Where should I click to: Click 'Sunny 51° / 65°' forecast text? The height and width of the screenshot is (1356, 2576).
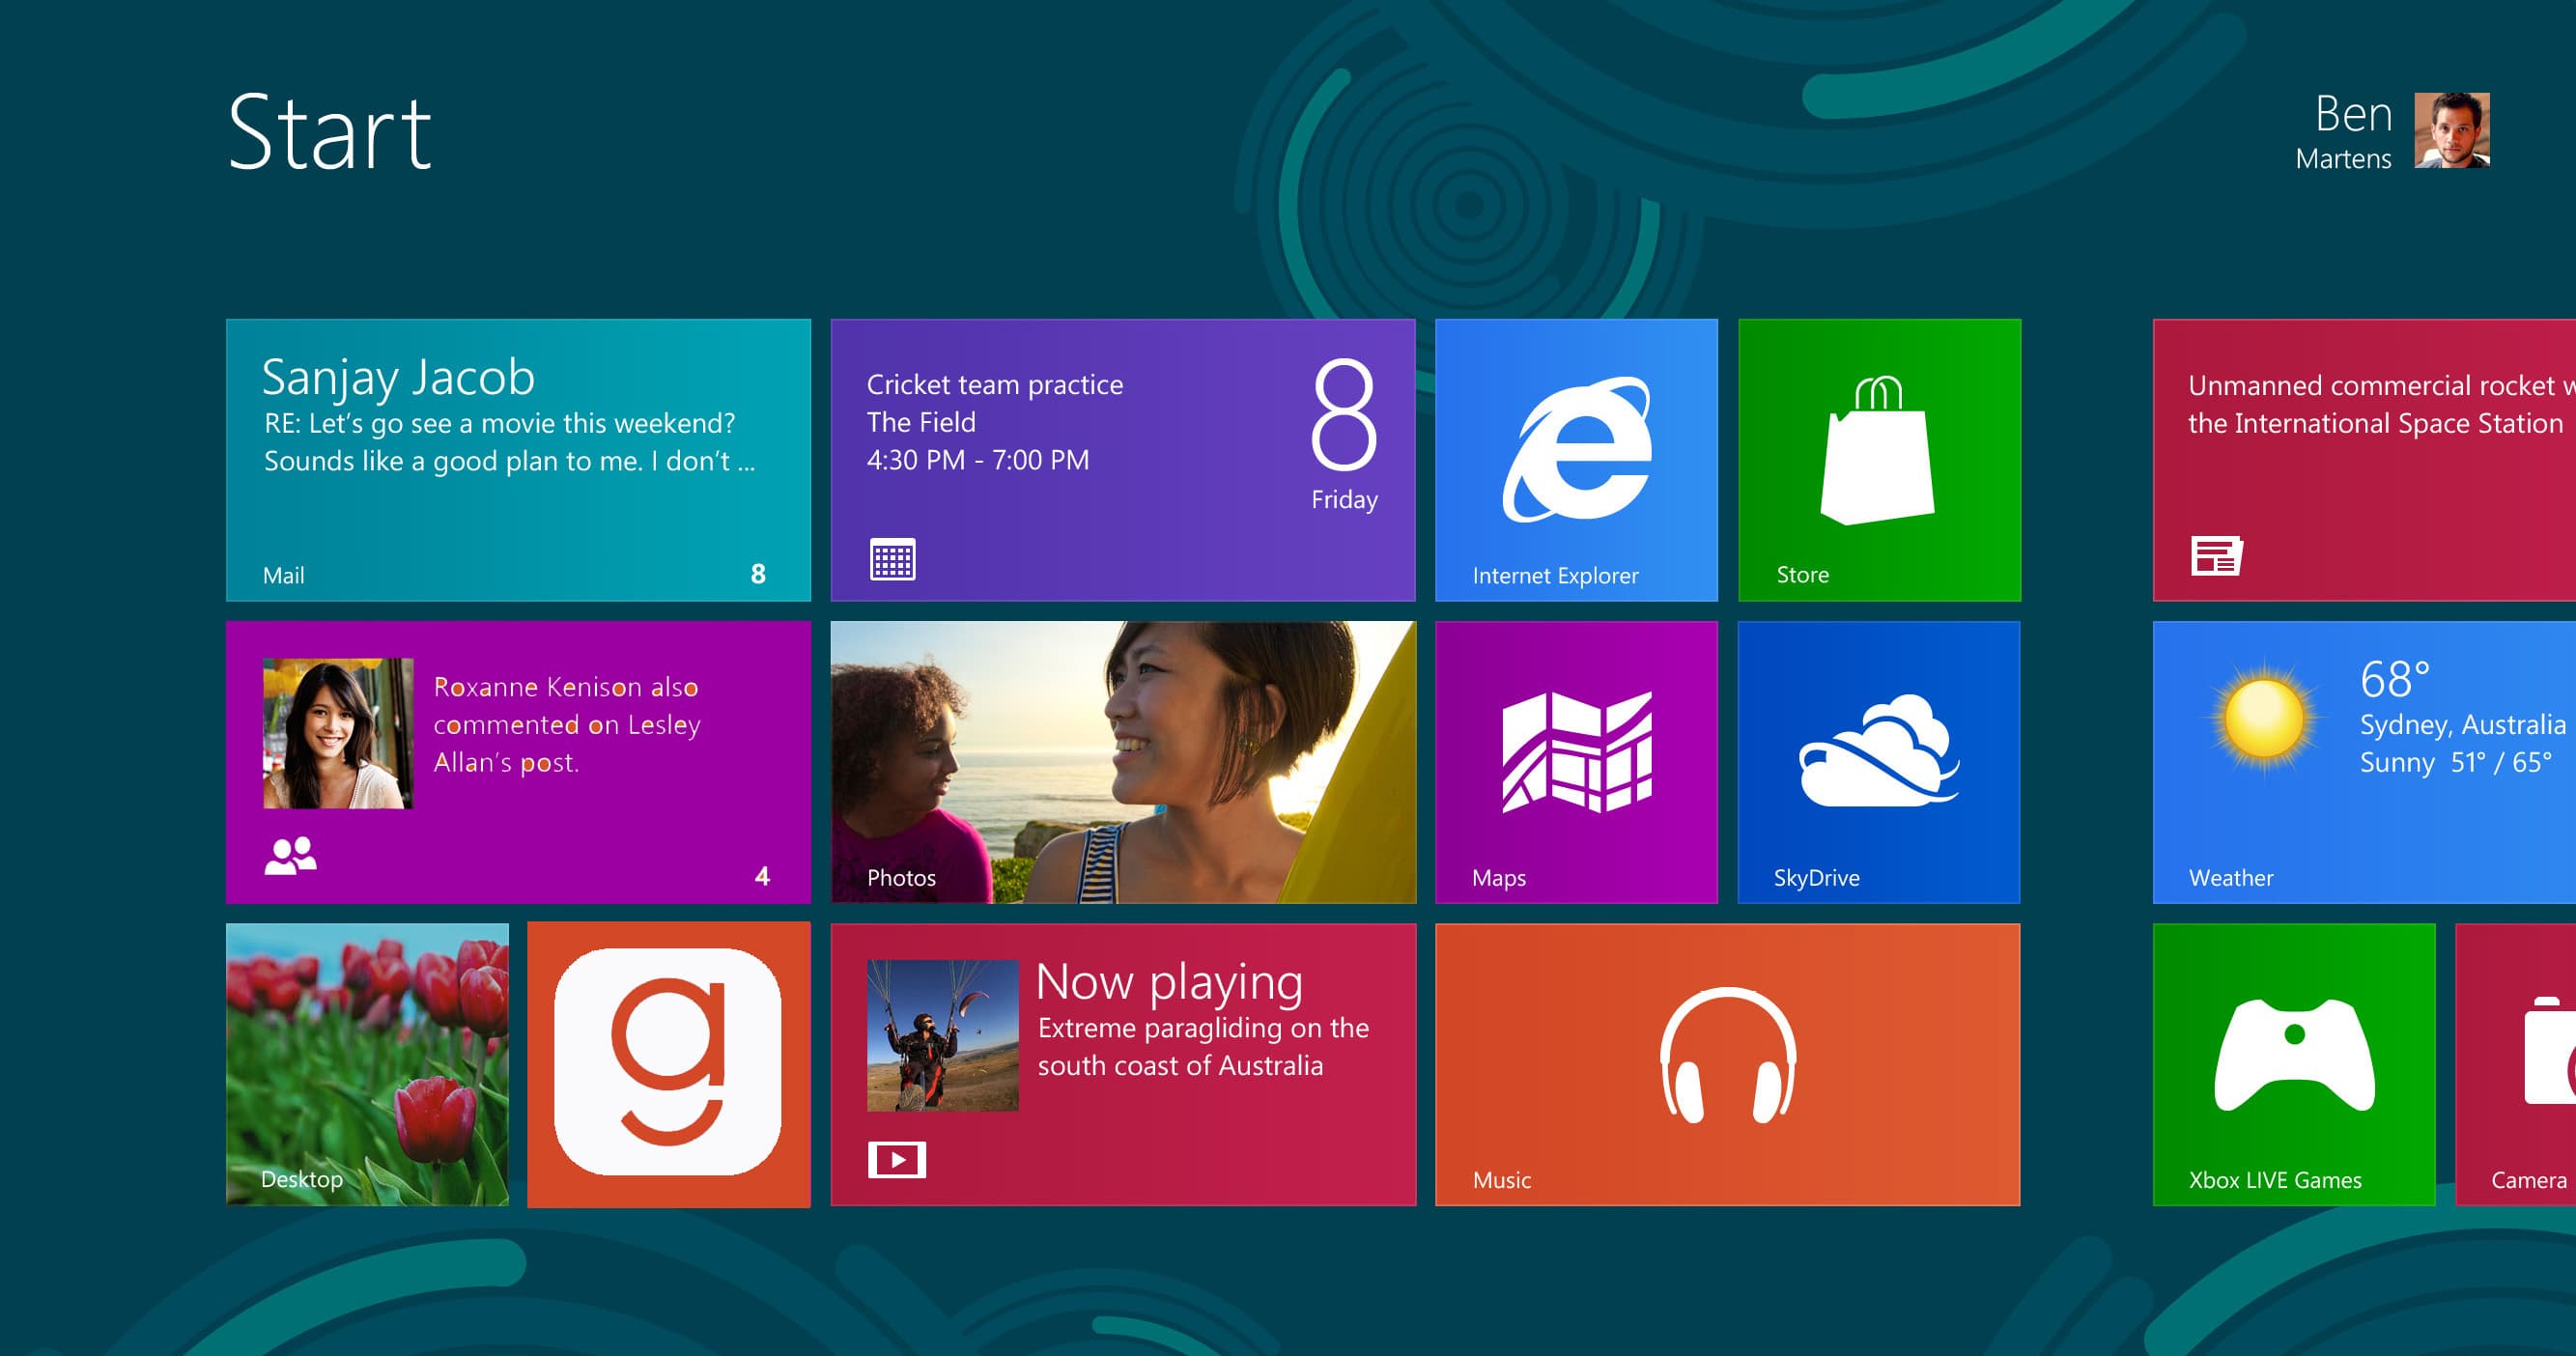point(2456,763)
